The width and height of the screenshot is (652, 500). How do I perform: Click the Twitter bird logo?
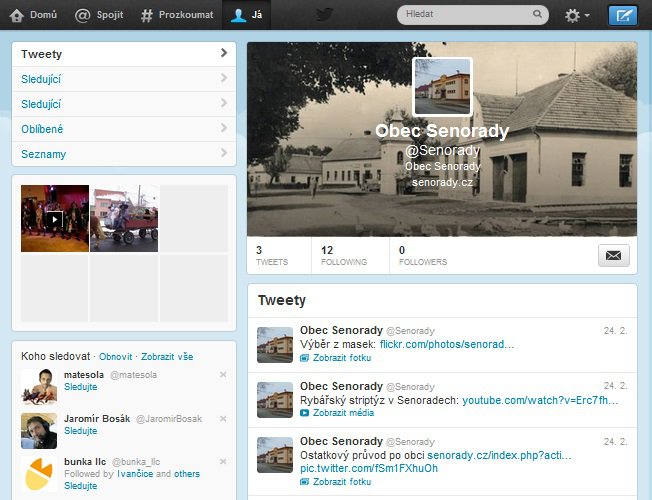tap(324, 15)
